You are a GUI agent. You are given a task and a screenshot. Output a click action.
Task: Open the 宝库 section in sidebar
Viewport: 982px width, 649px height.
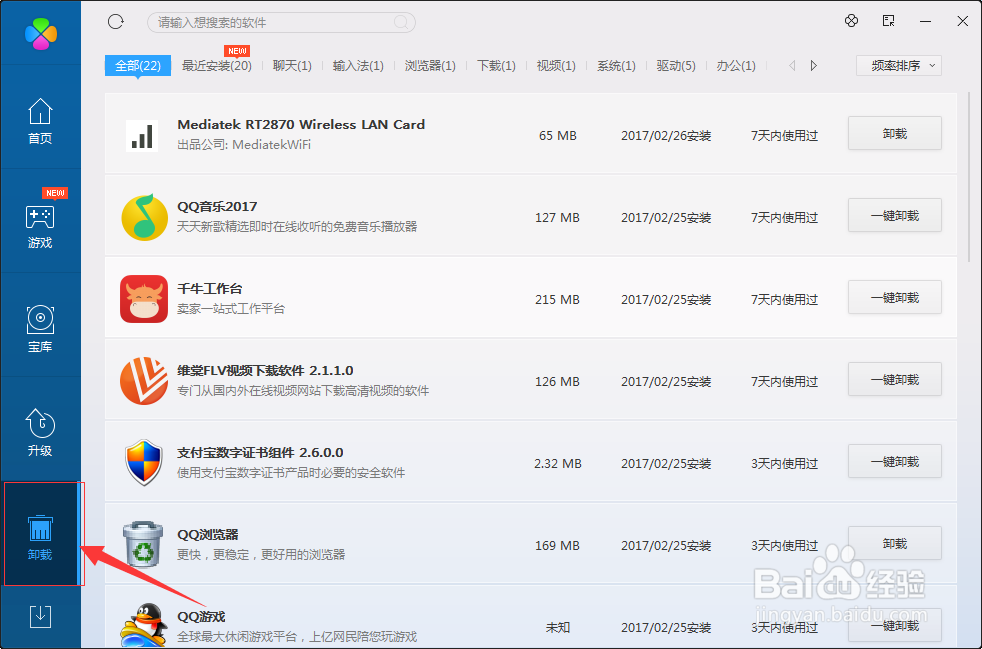[x=40, y=328]
